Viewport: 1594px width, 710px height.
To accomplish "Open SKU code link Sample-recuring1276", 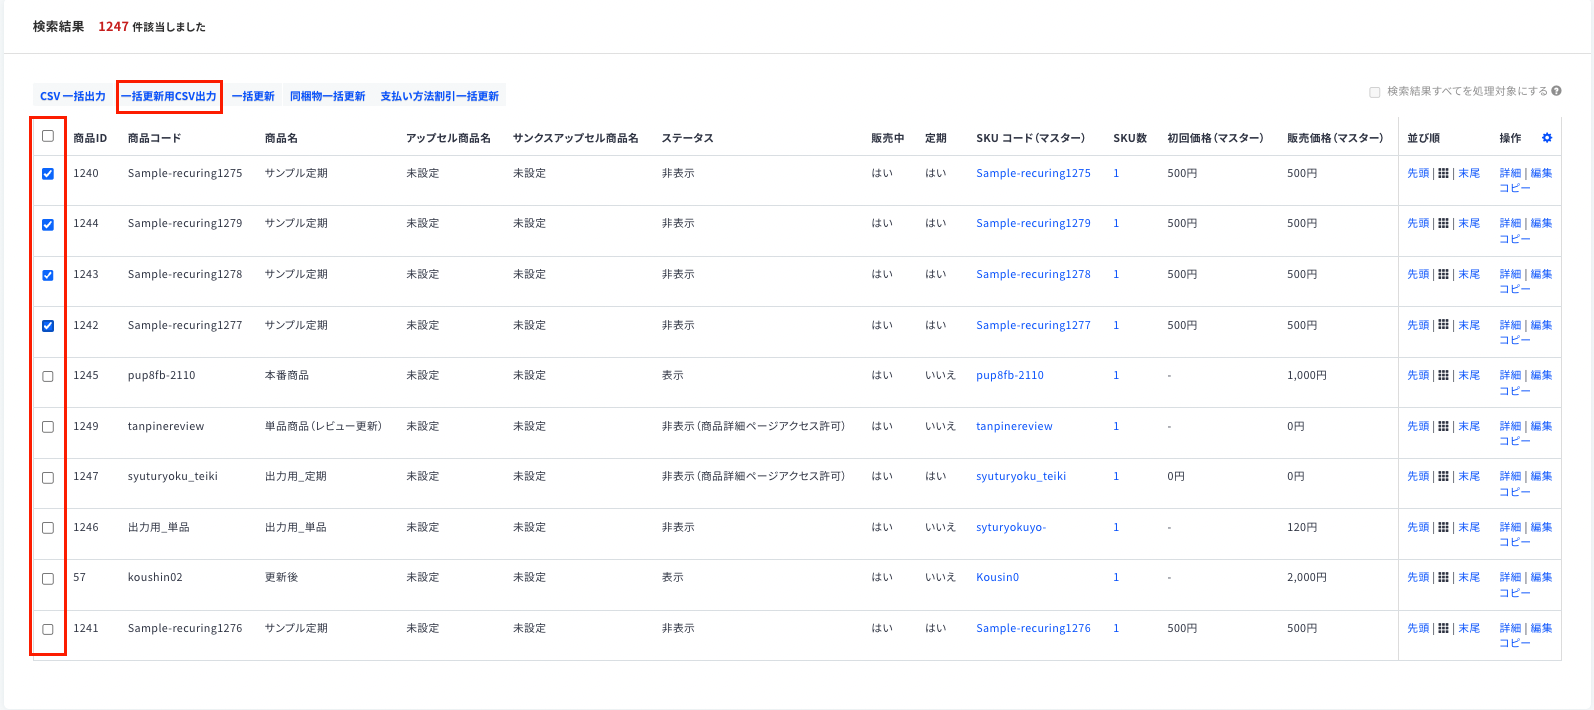I will coord(1033,628).
